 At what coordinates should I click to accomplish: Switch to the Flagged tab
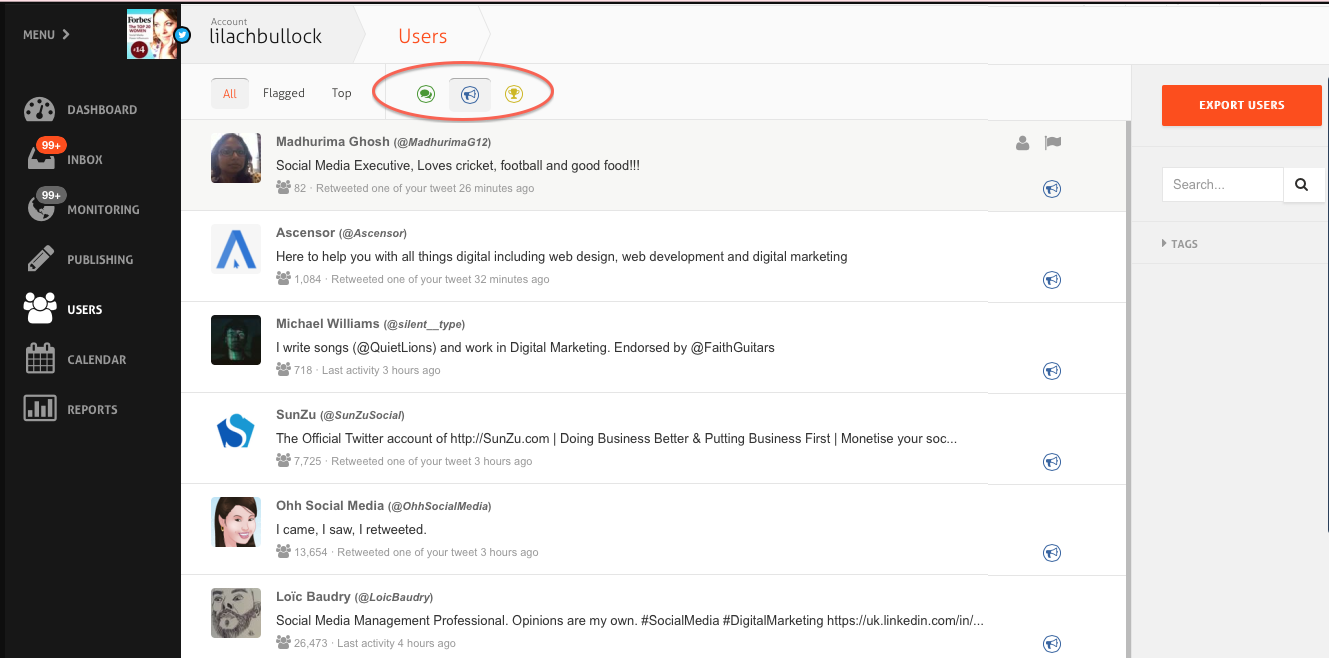coord(284,93)
